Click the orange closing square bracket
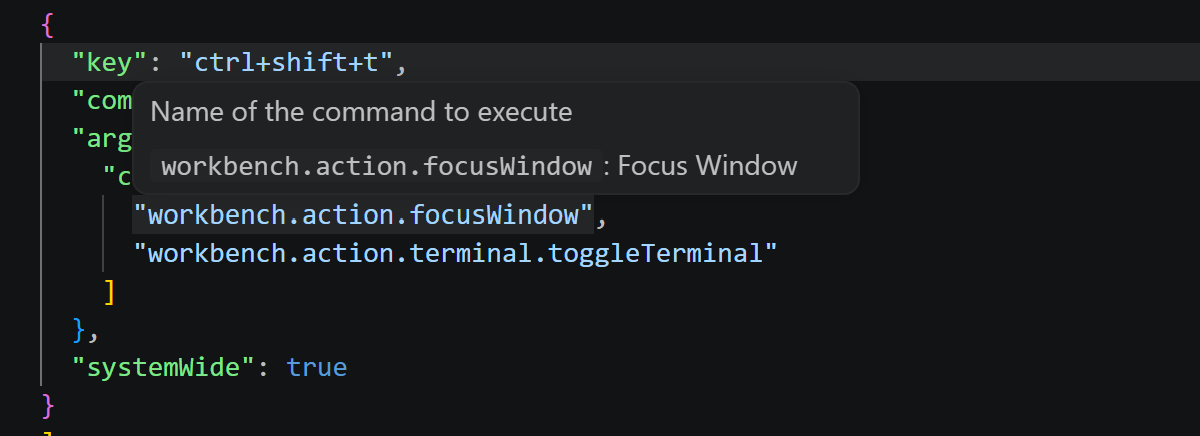1200x436 pixels. [110, 292]
